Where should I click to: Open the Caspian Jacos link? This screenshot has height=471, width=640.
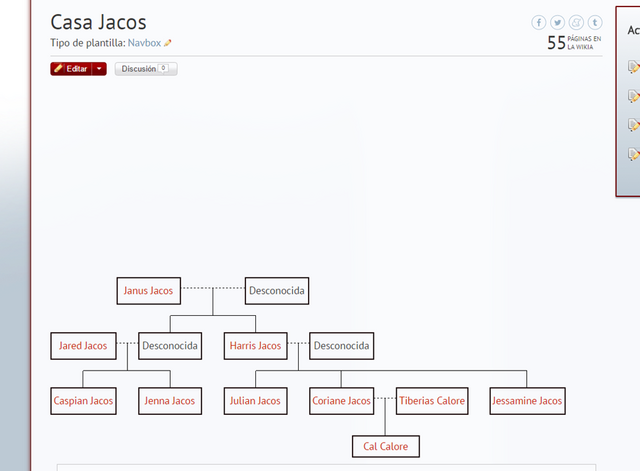[x=83, y=401]
